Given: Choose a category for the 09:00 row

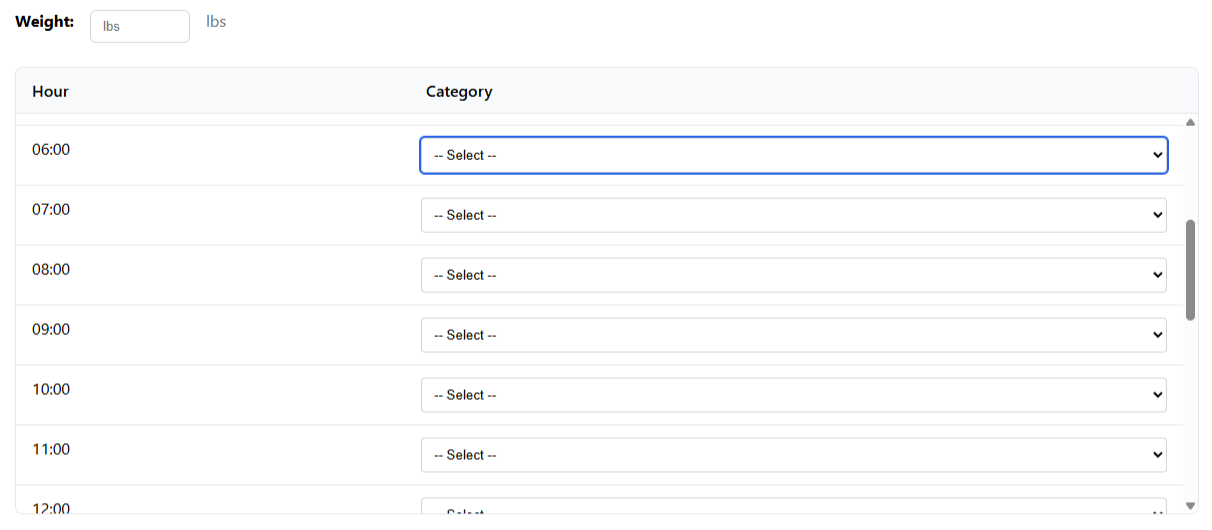Looking at the screenshot, I should tap(793, 335).
